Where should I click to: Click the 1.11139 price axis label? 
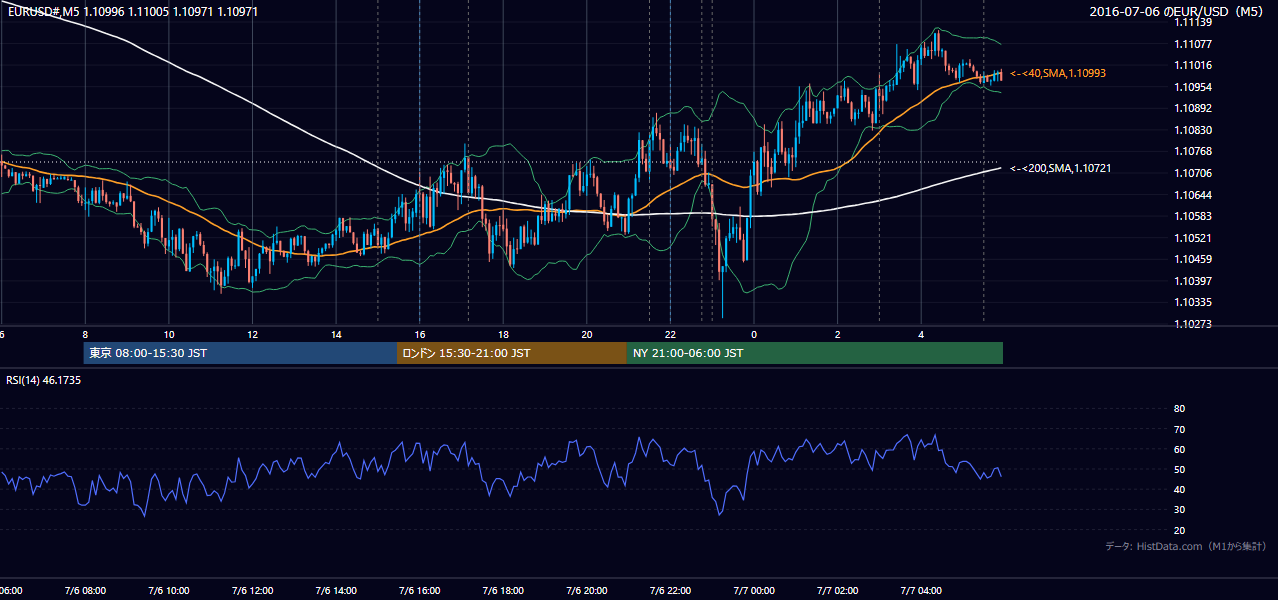pyautogui.click(x=1194, y=23)
